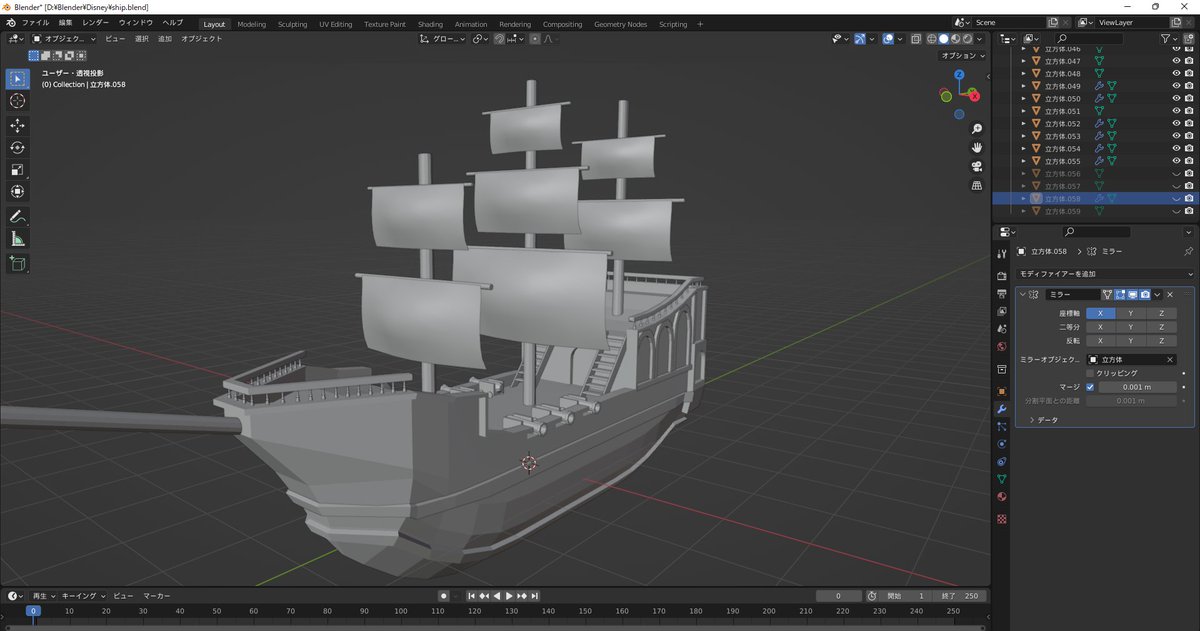Select the Add Cube tool
Screen dimensions: 1200x631
(x=18, y=263)
